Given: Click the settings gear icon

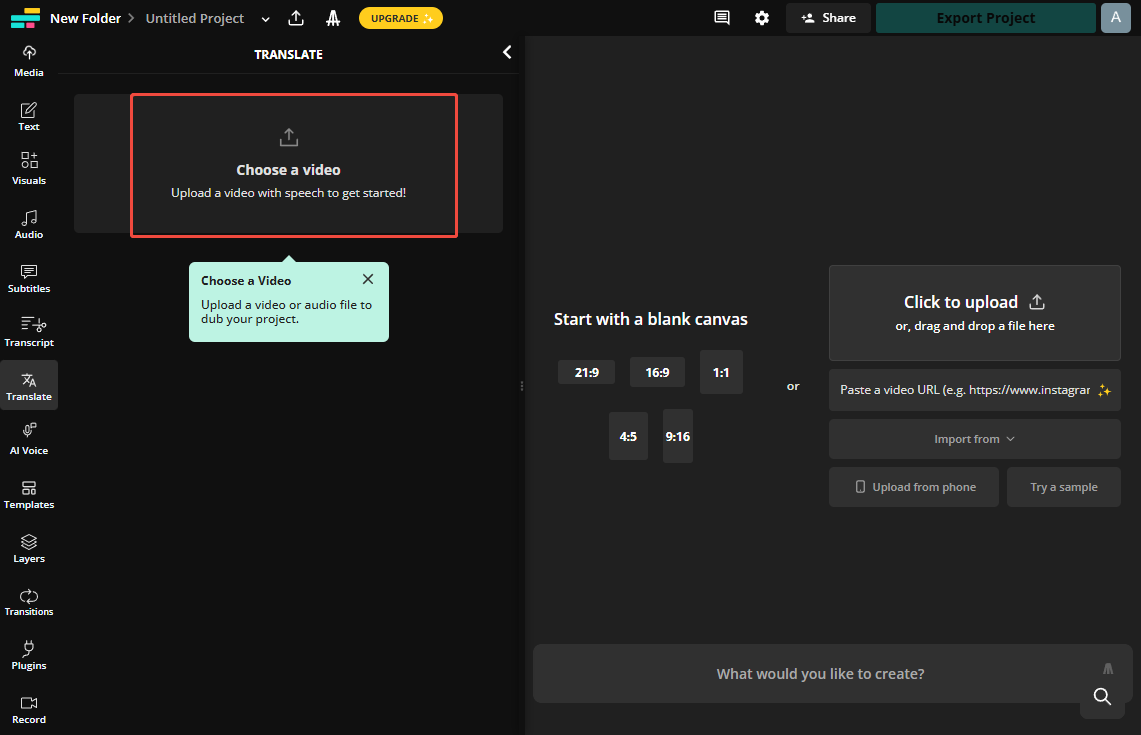Looking at the screenshot, I should coord(762,18).
